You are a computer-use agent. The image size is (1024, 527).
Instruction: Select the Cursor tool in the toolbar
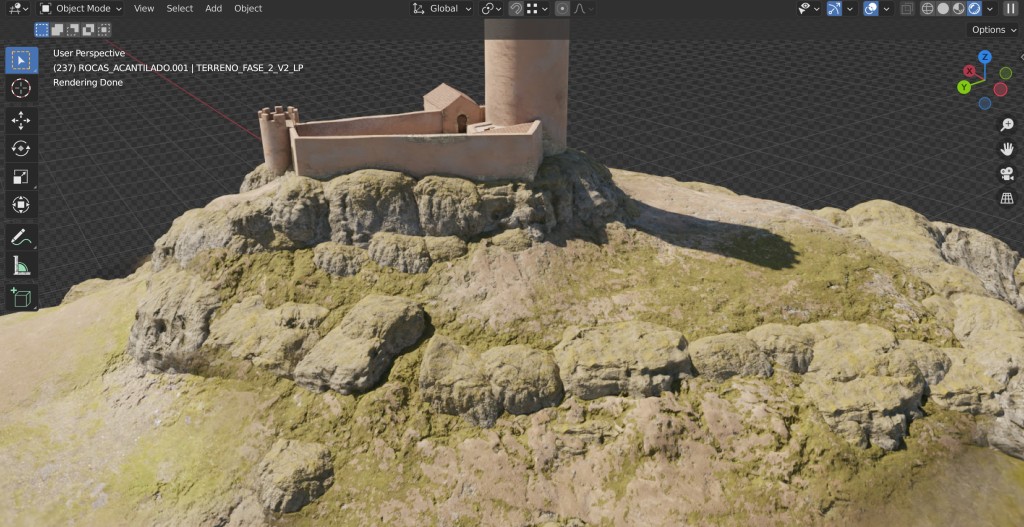pos(21,88)
